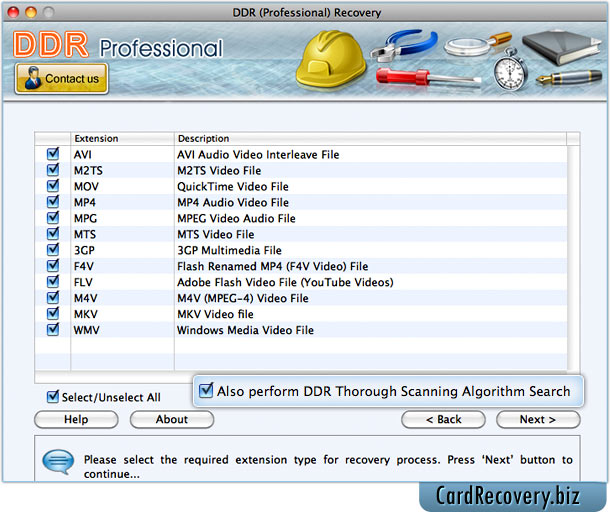Minimize window with yellow button
The height and width of the screenshot is (512, 610).
[x=31, y=12]
